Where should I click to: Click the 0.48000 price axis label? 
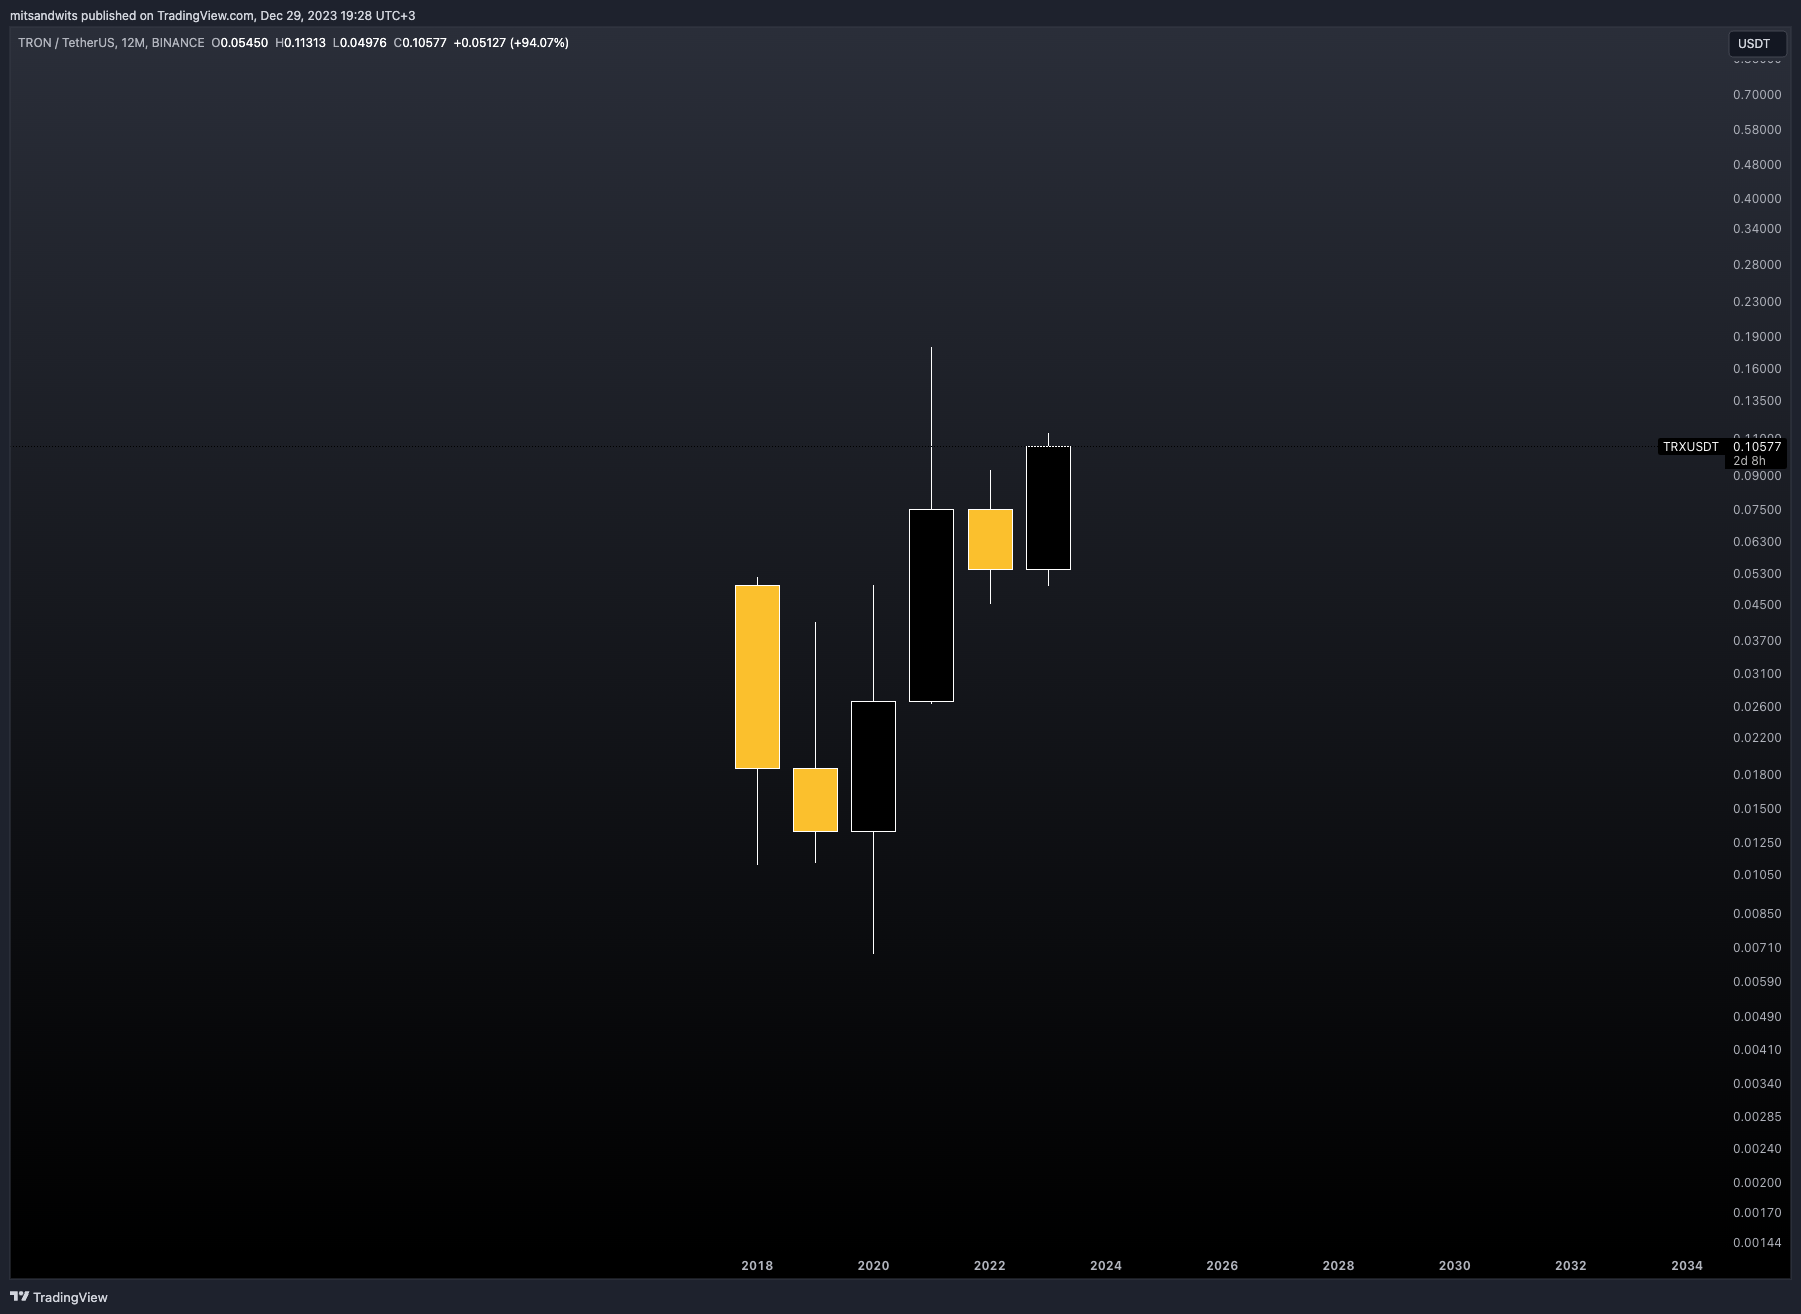pos(1757,165)
